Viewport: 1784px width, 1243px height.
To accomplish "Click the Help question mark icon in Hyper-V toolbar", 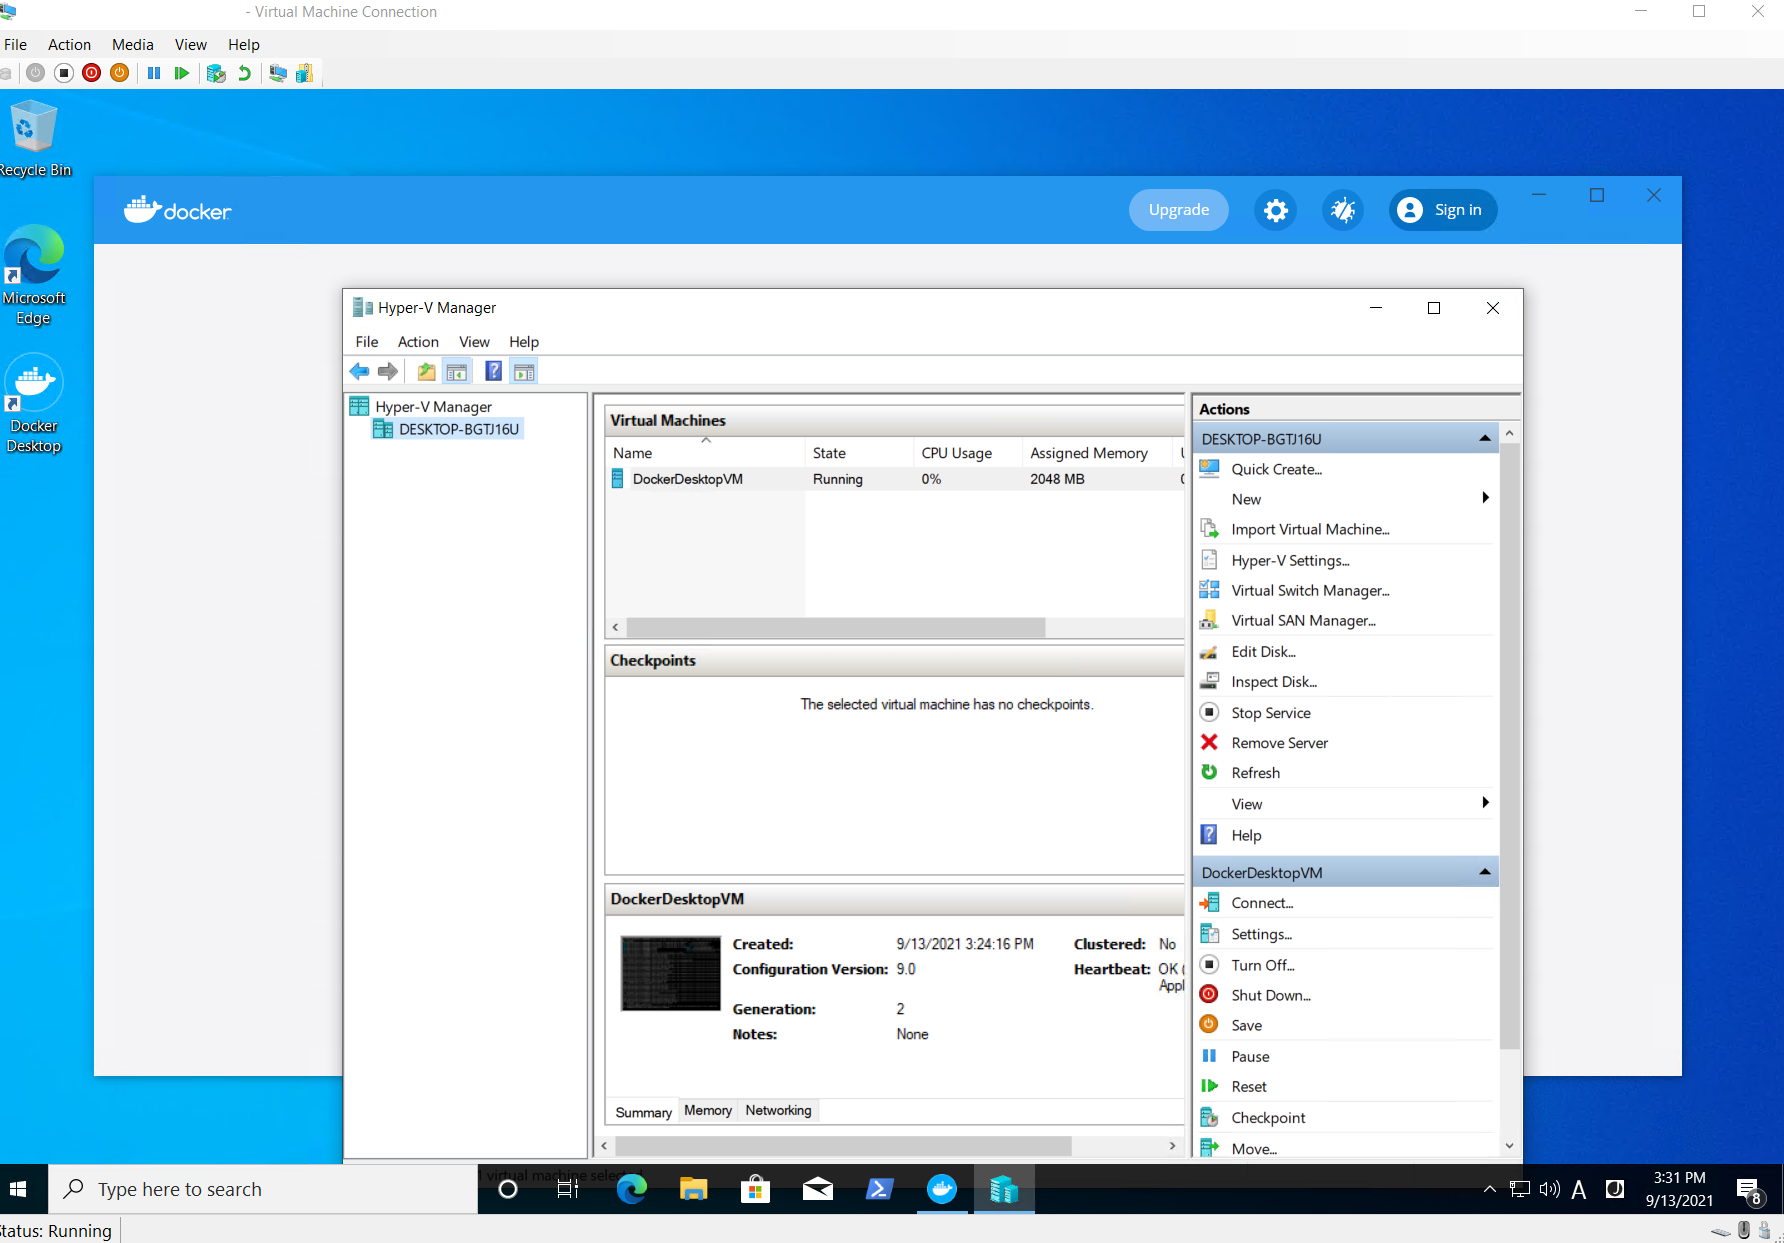I will click(x=494, y=372).
